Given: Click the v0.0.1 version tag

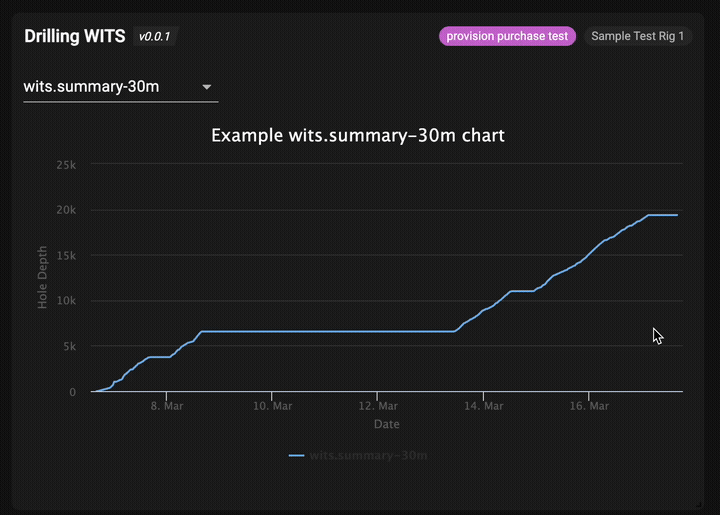Looking at the screenshot, I should pos(154,37).
